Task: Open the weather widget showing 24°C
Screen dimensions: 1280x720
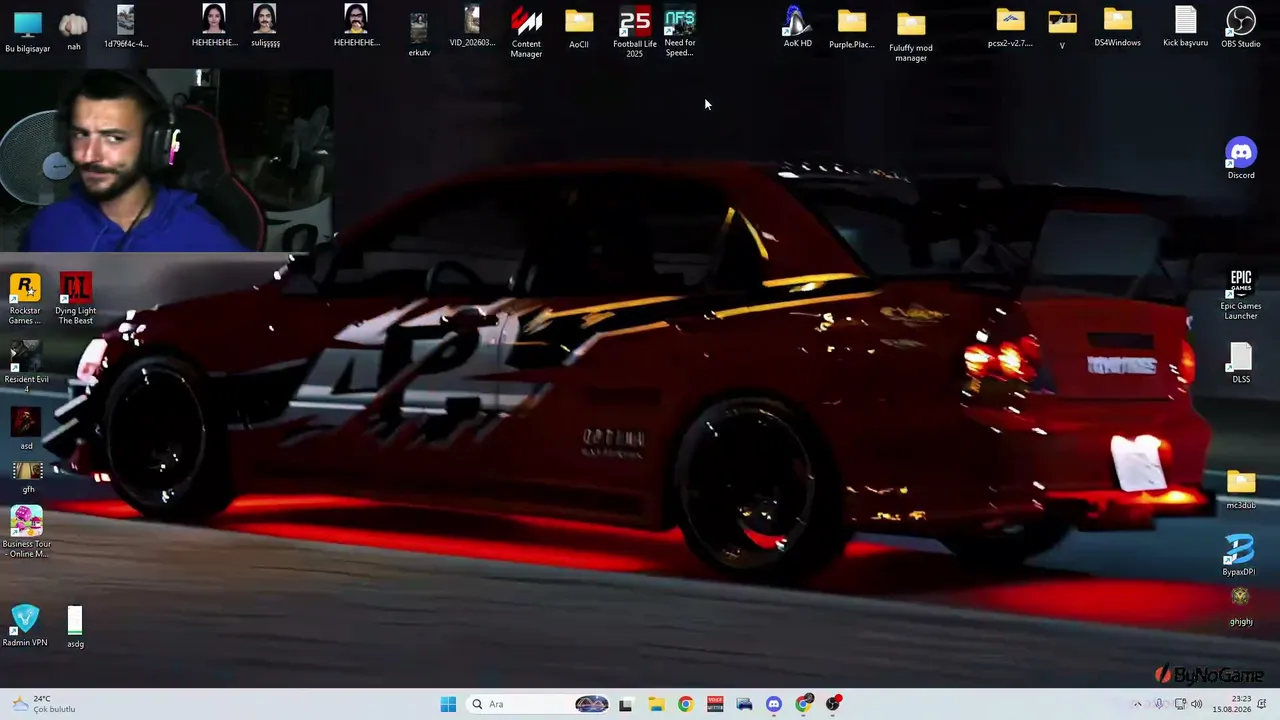Action: click(43, 704)
